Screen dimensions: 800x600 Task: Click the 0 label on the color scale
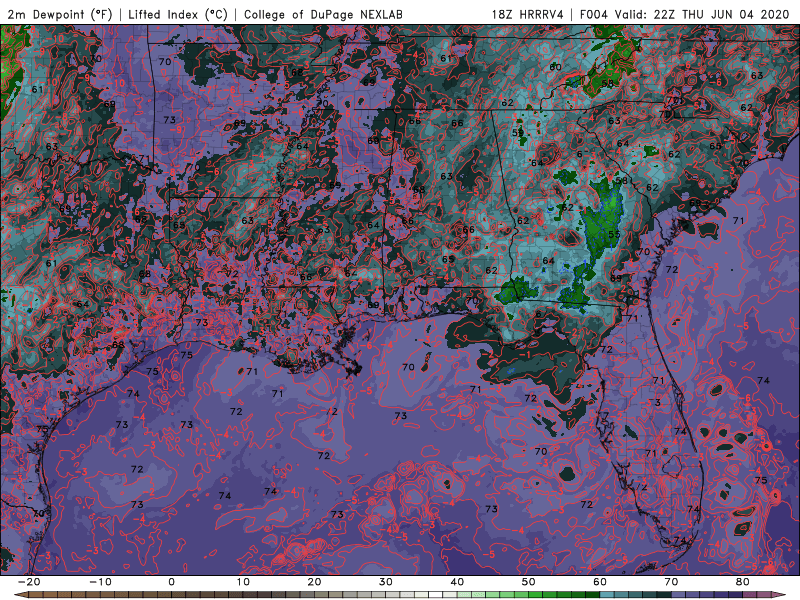(171, 582)
